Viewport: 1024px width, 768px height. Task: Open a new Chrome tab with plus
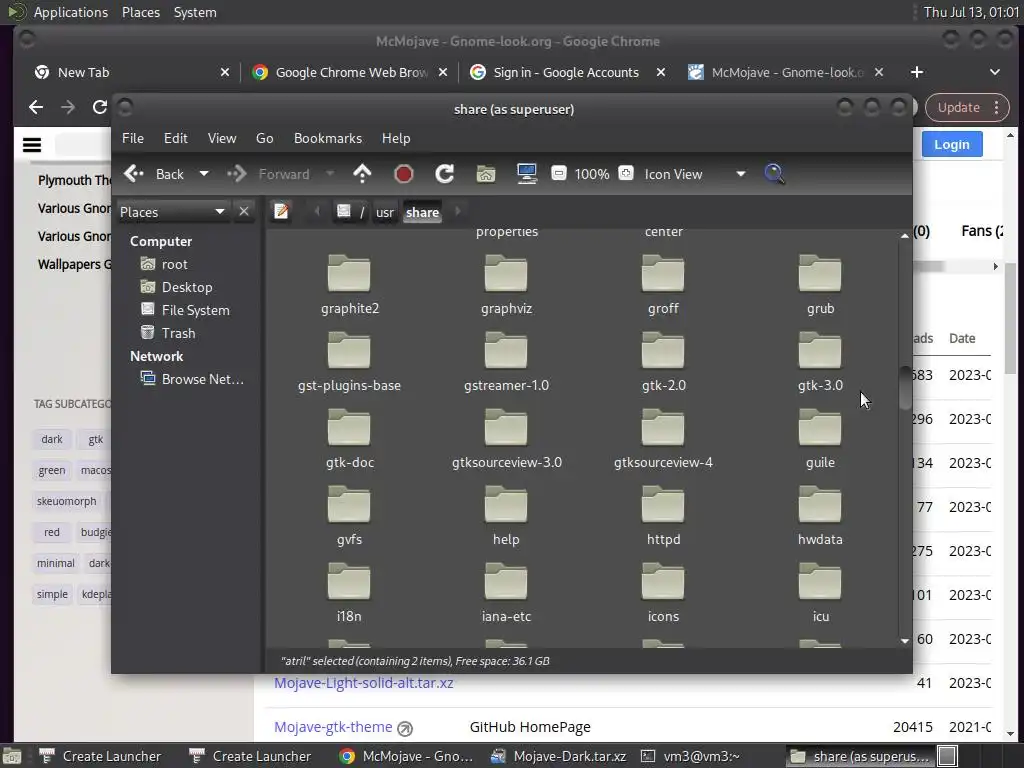pos(917,72)
